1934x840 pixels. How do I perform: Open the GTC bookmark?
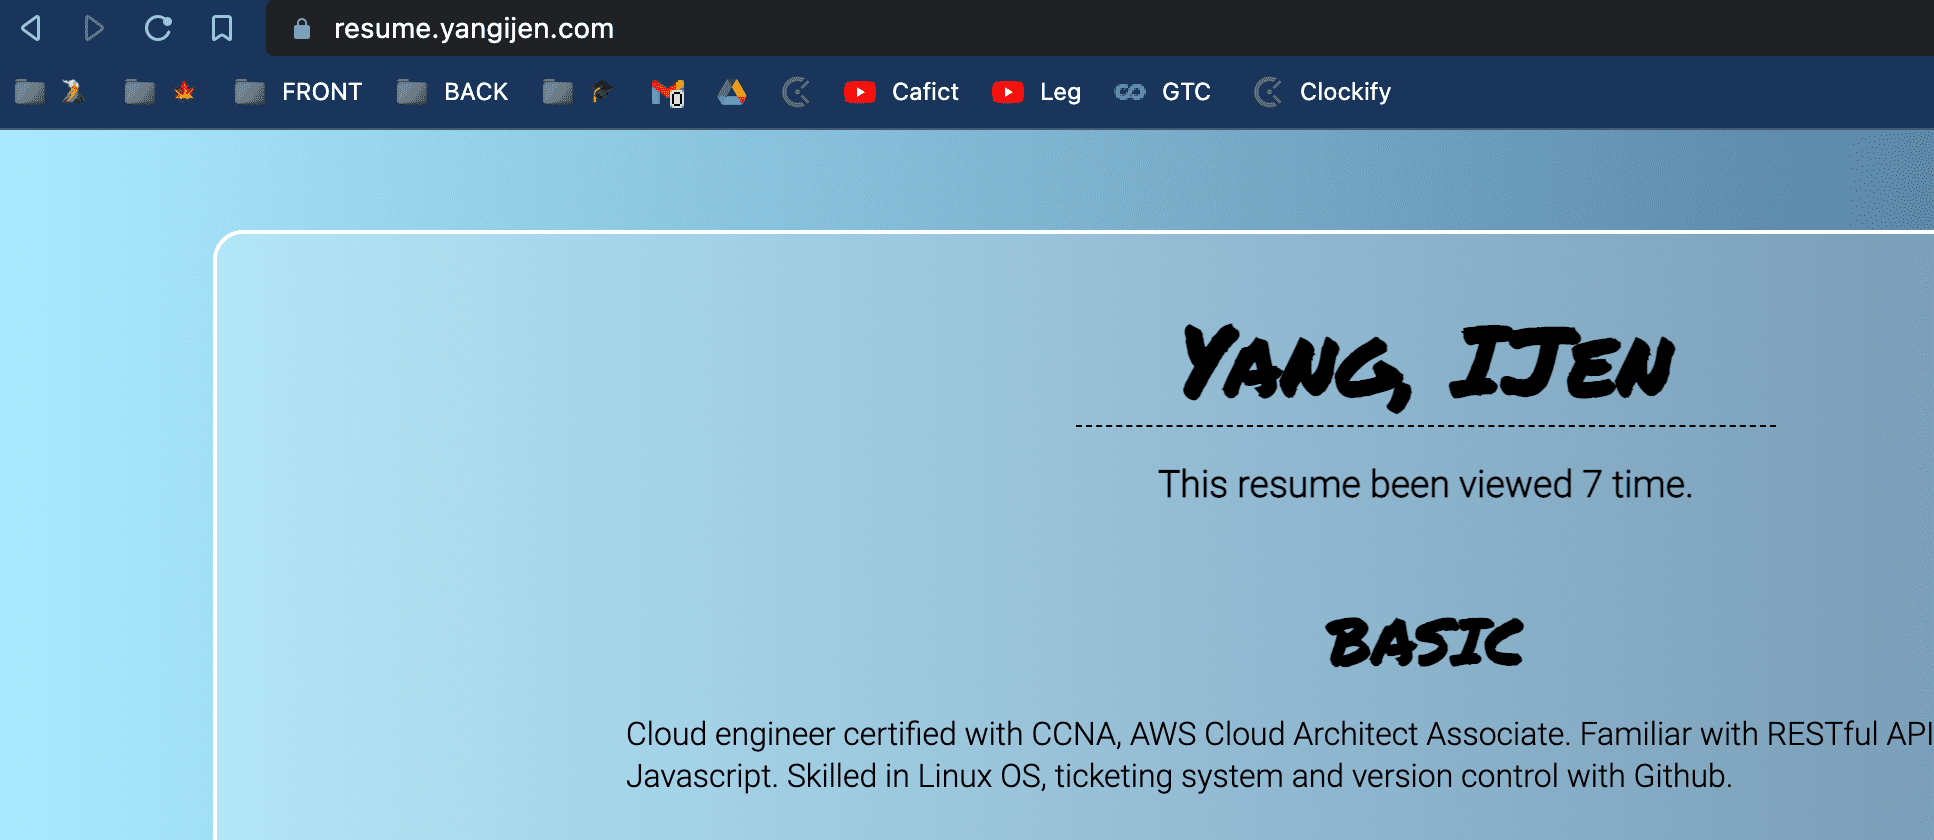[x=1163, y=92]
